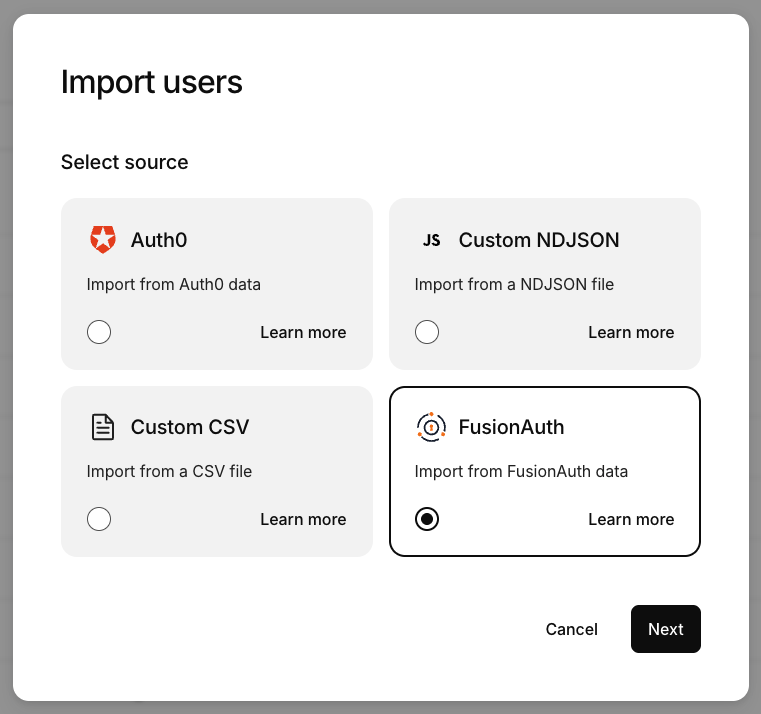Image resolution: width=761 pixels, height=714 pixels.
Task: Select the Custom NDJSON radio button
Action: (x=427, y=332)
